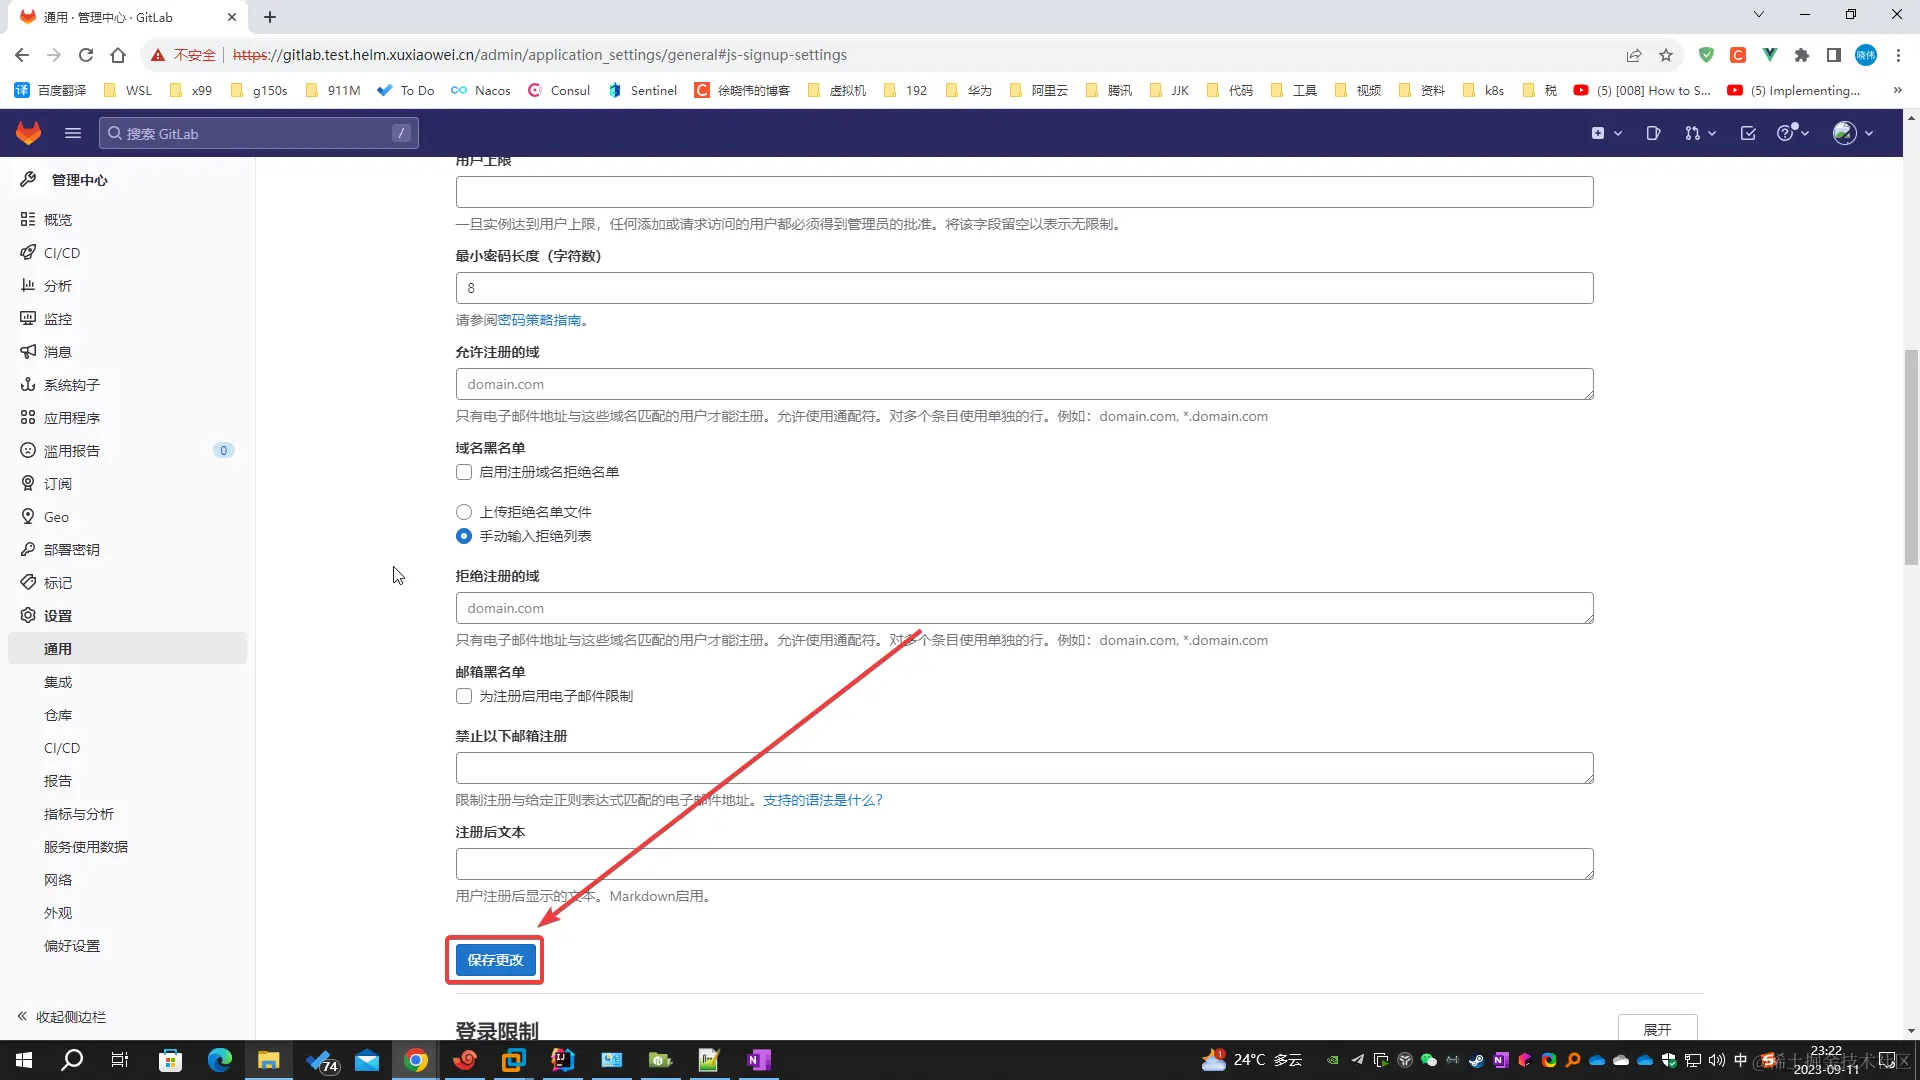Click the Geo location icon in sidebar

(x=28, y=517)
